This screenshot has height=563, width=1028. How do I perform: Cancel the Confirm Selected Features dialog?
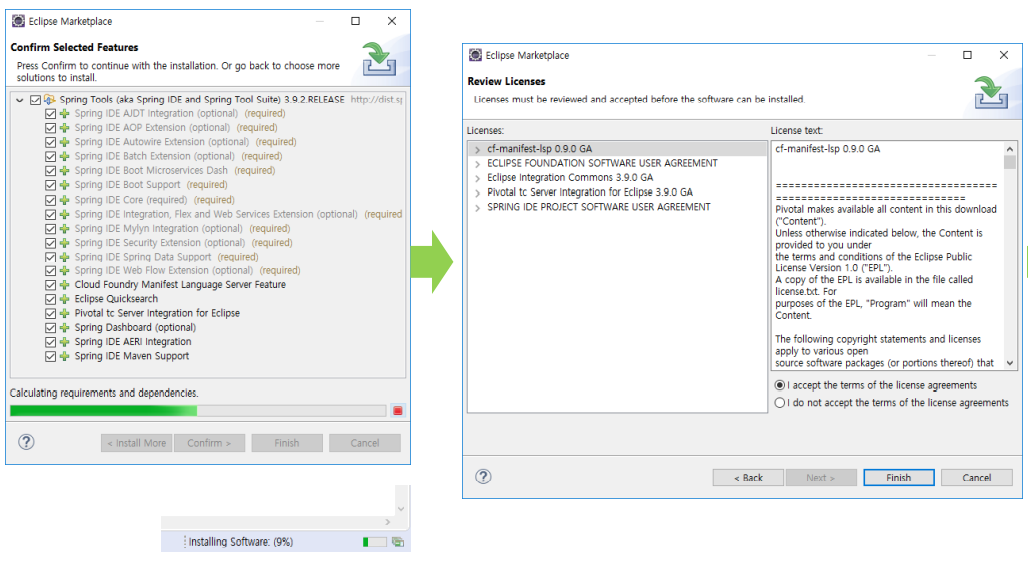[x=365, y=443]
